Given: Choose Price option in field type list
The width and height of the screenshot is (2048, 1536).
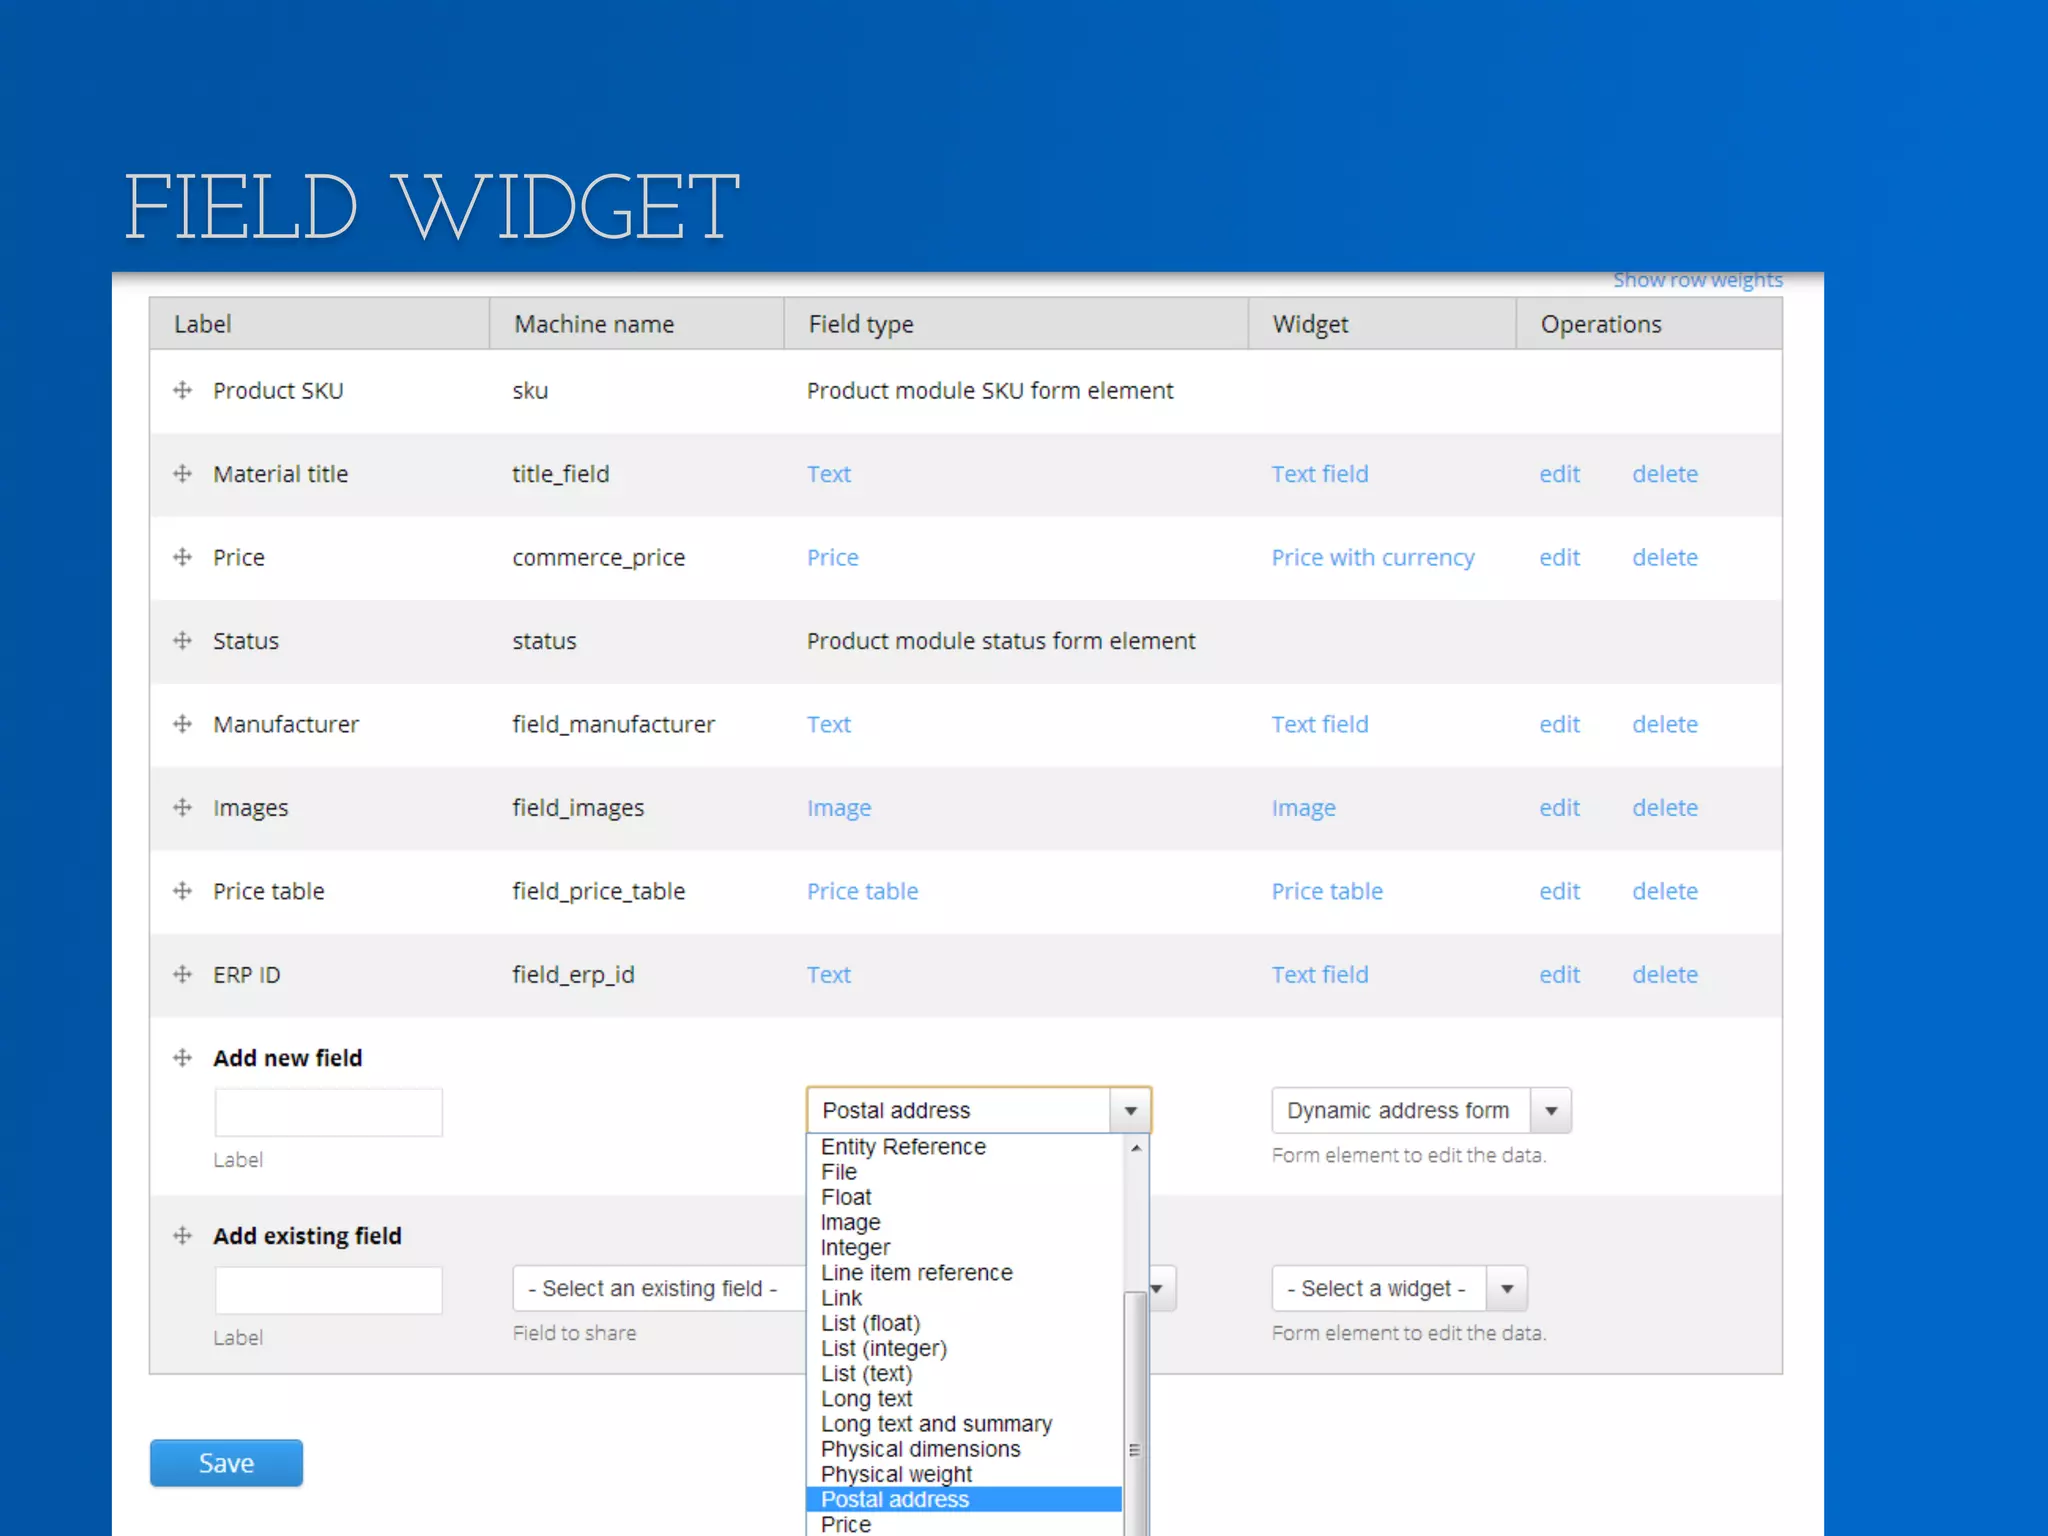Looking at the screenshot, I should coord(965,1524).
